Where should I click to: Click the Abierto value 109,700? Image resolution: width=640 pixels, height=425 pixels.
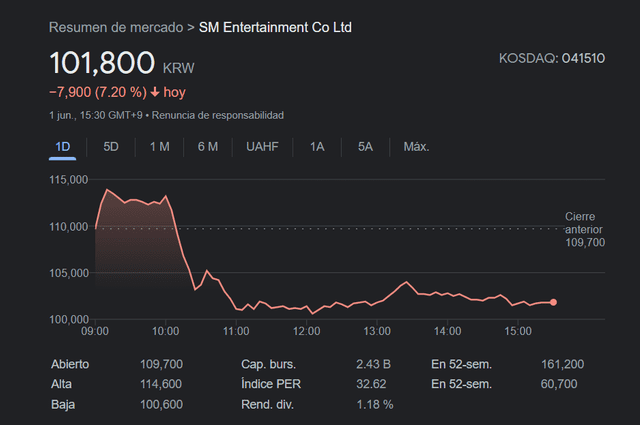[161, 364]
